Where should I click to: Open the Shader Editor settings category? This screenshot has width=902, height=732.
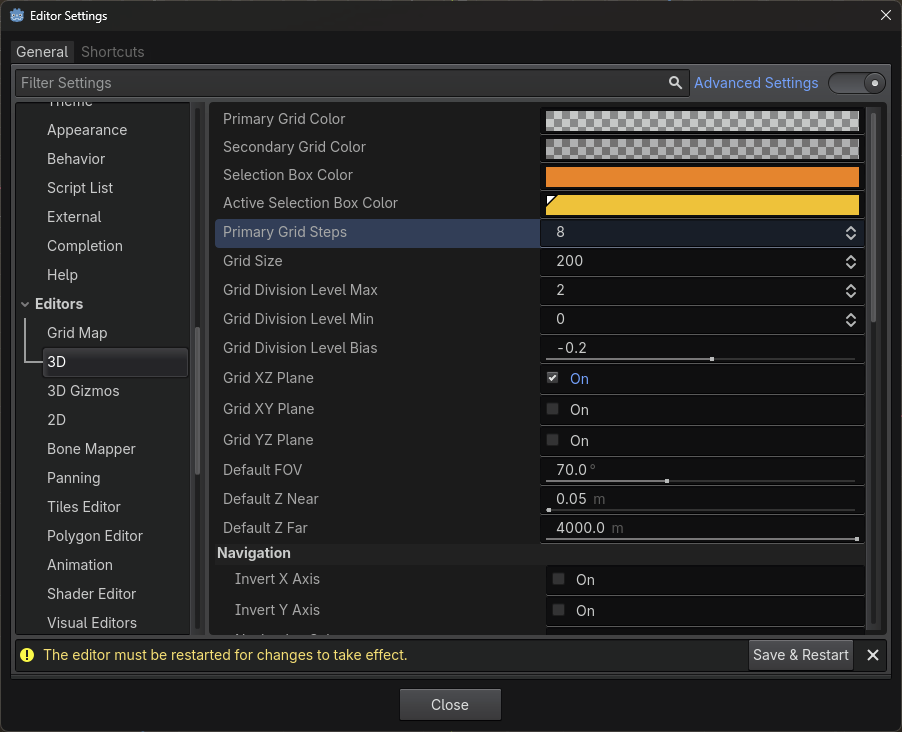click(91, 594)
